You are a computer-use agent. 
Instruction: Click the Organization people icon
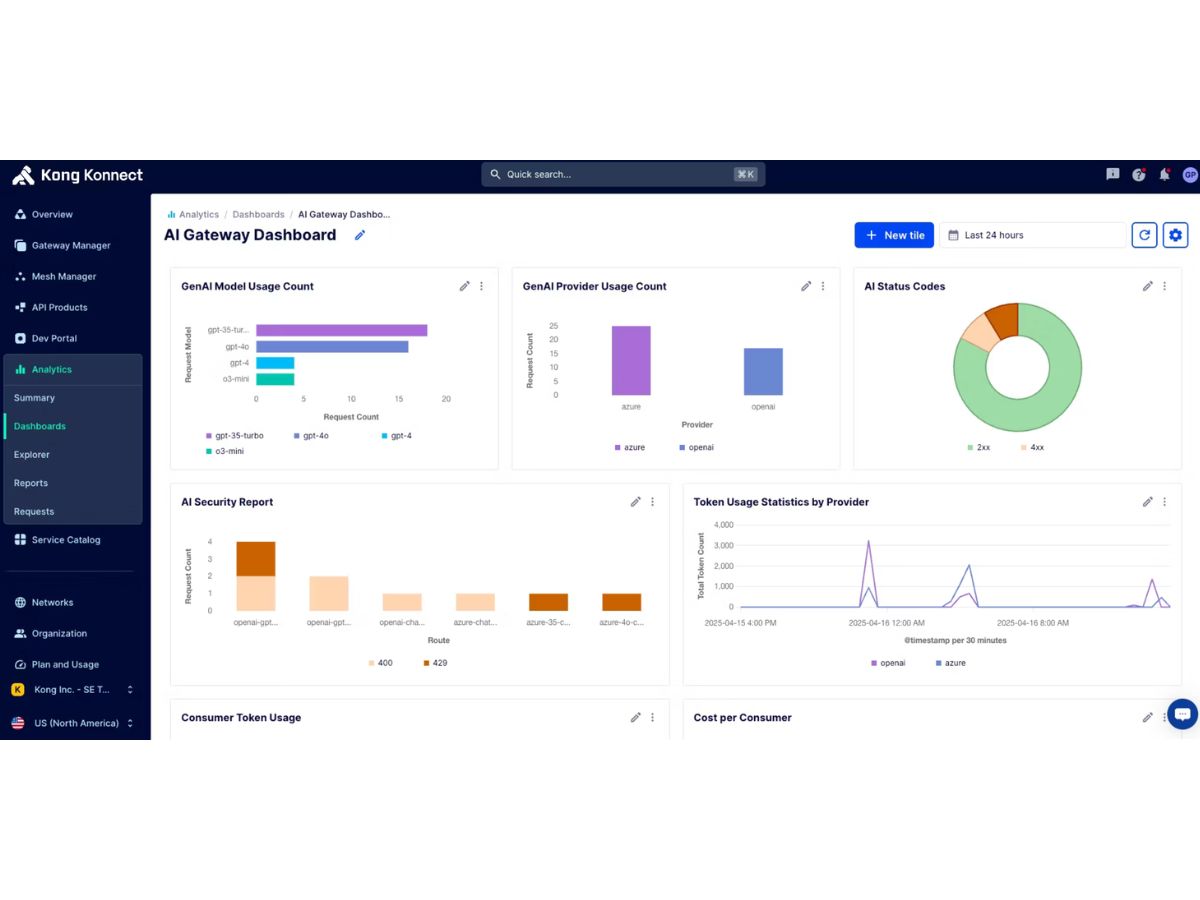21,634
